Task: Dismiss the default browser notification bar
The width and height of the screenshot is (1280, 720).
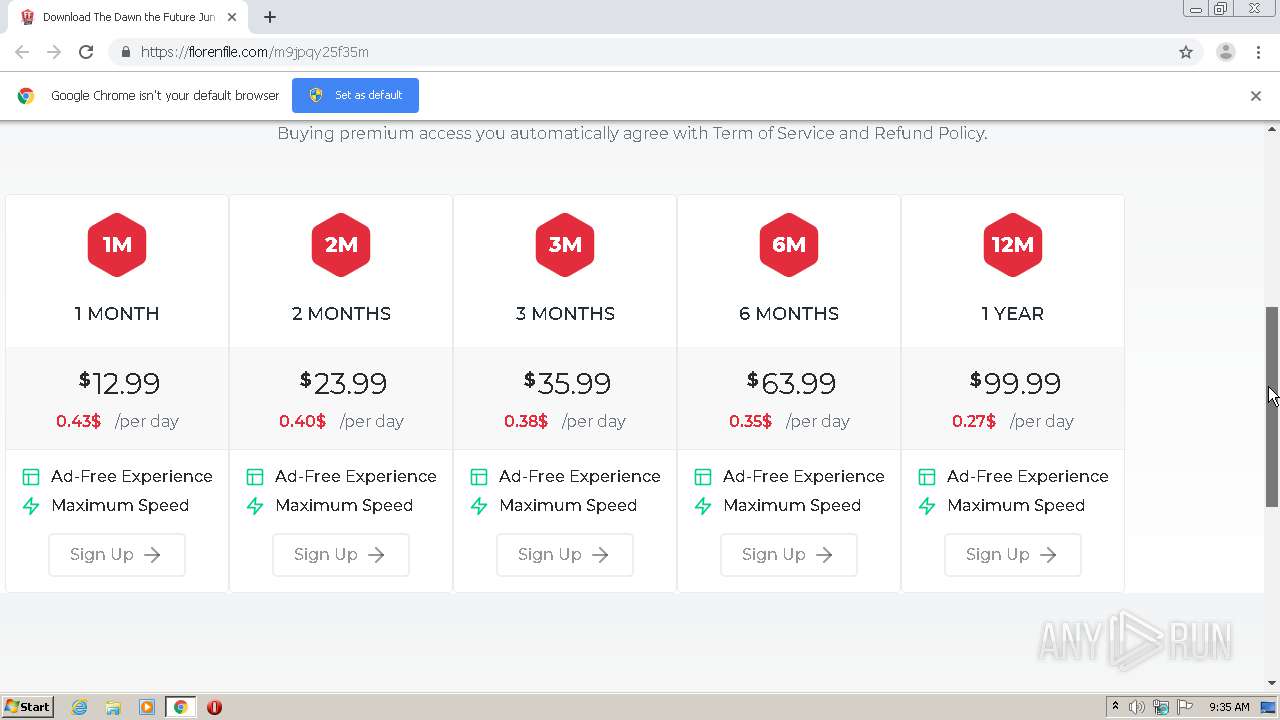Action: (x=1255, y=96)
